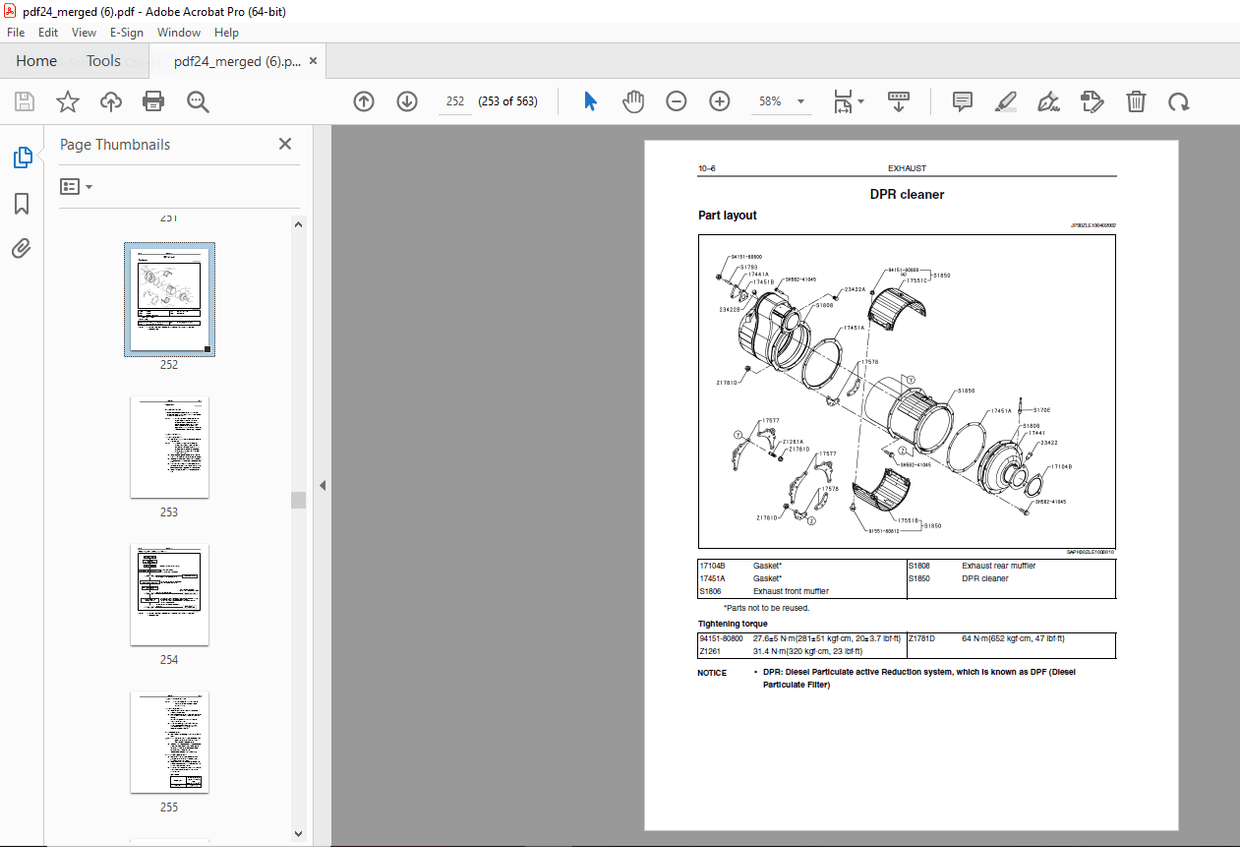Save the PDF file
Screen dimensions: 1240x847
[24, 101]
